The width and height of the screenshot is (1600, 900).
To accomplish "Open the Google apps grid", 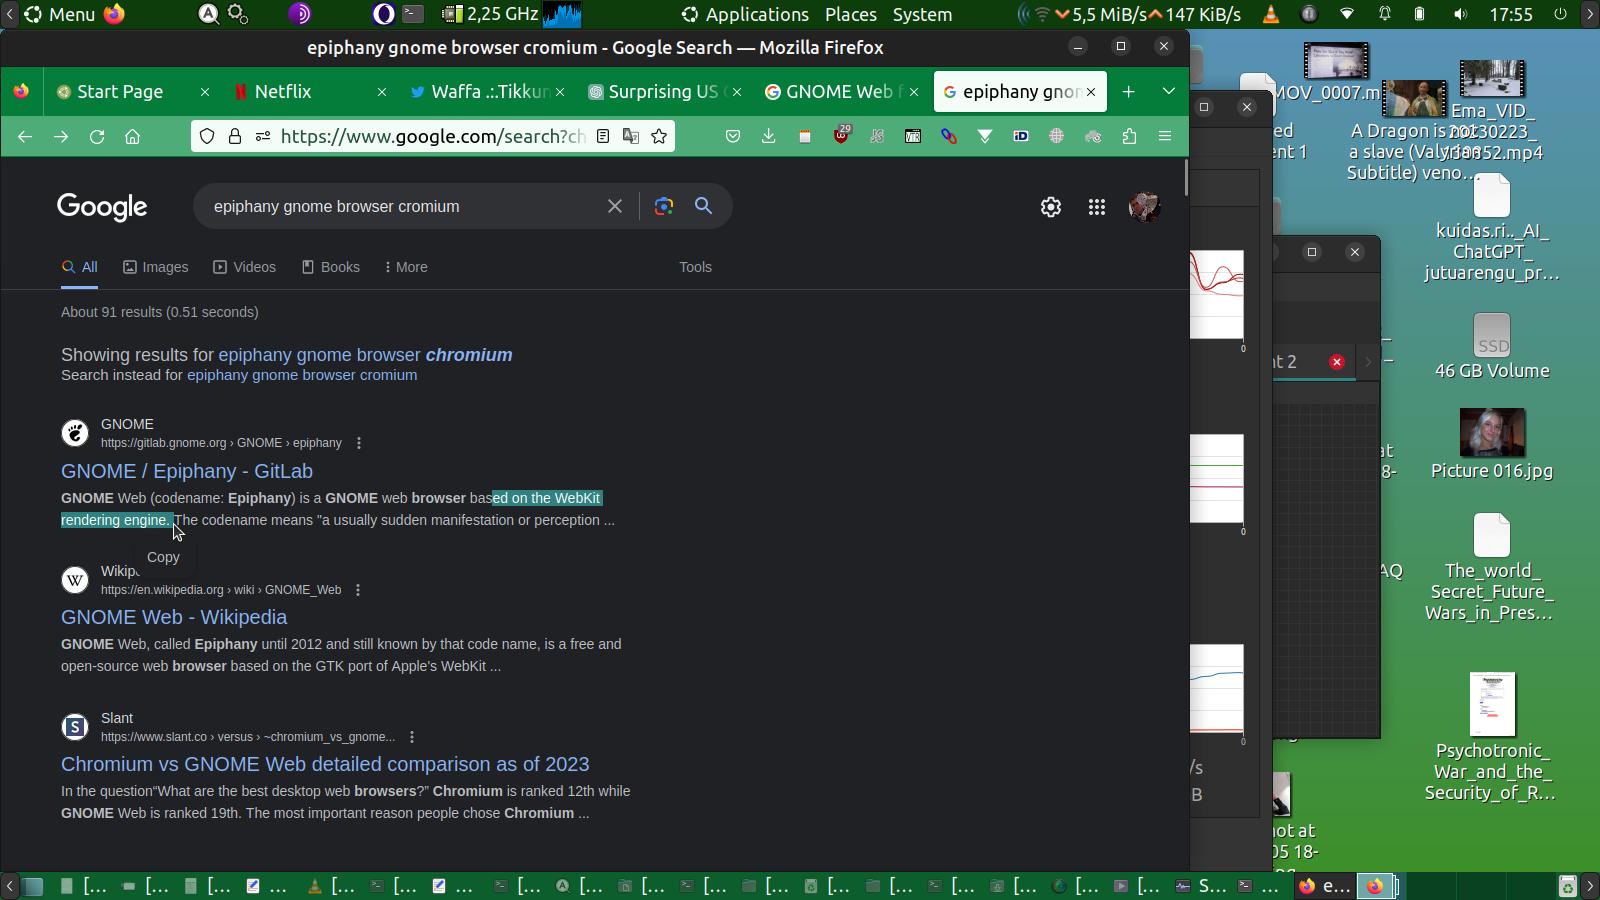I will tap(1097, 207).
